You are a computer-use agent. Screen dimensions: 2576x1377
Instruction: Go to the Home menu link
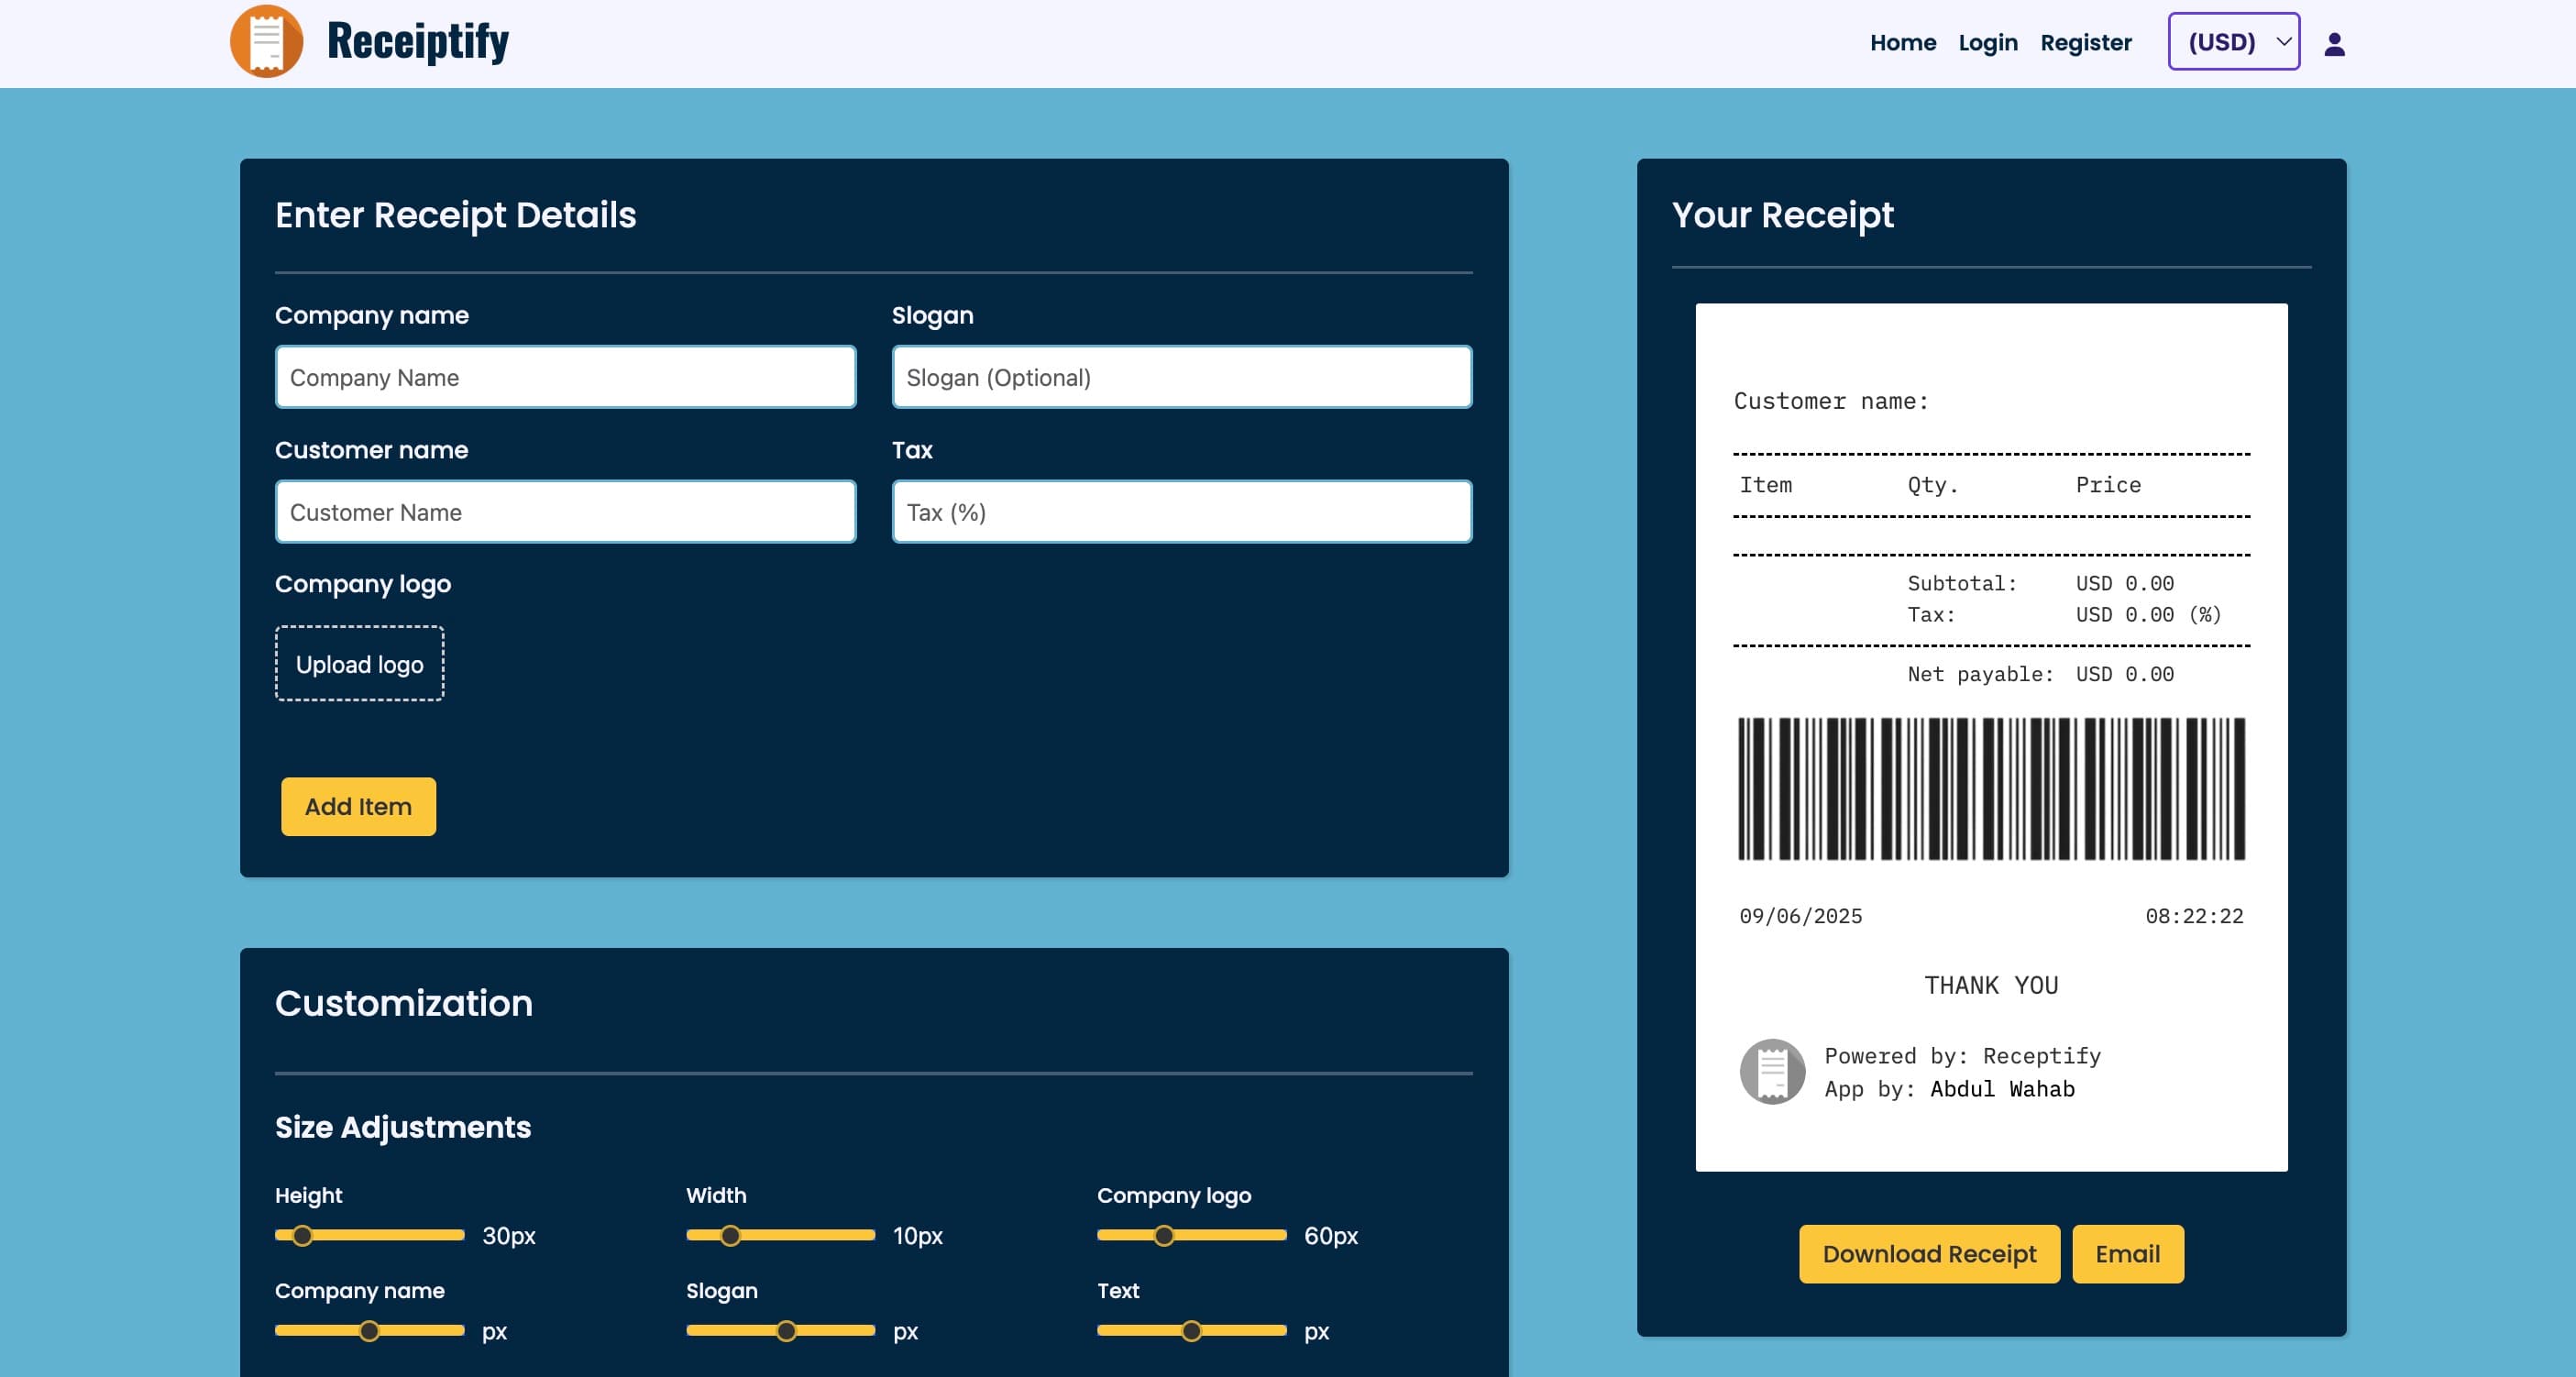[1902, 43]
